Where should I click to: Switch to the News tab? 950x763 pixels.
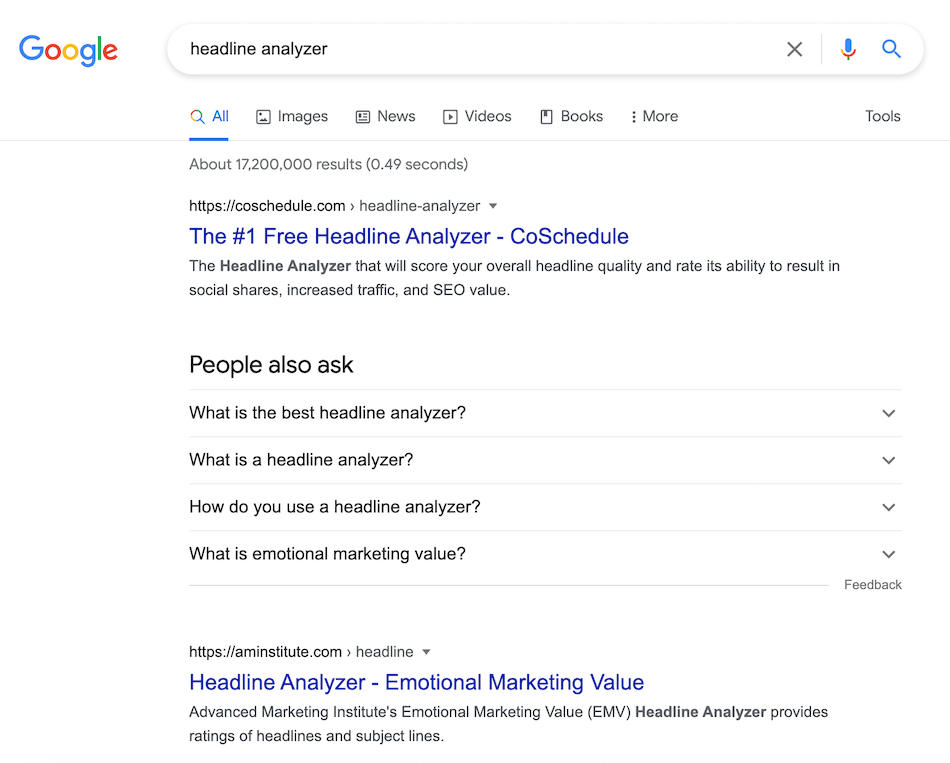coord(385,116)
